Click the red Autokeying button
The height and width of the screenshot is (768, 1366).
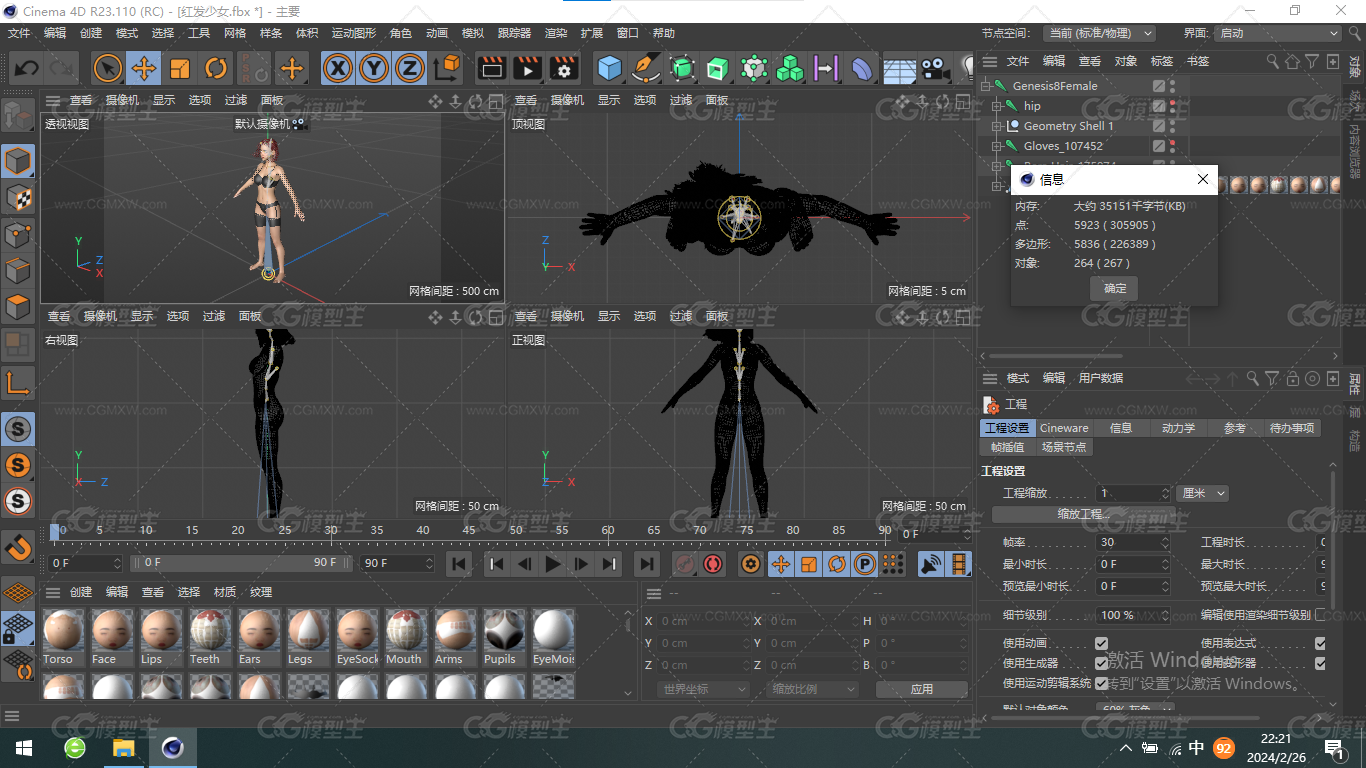[x=713, y=564]
